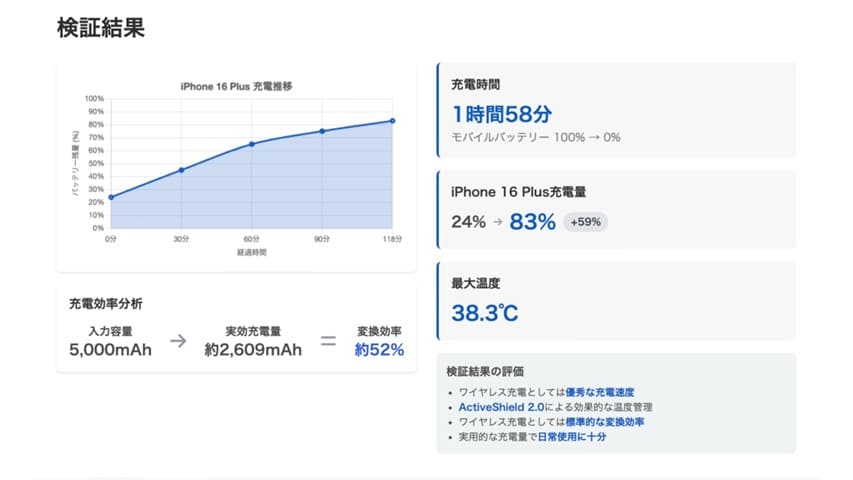Click the iPhone 16 Plus 充電推移 chart title
Image resolution: width=853 pixels, height=480 pixels.
coord(236,86)
